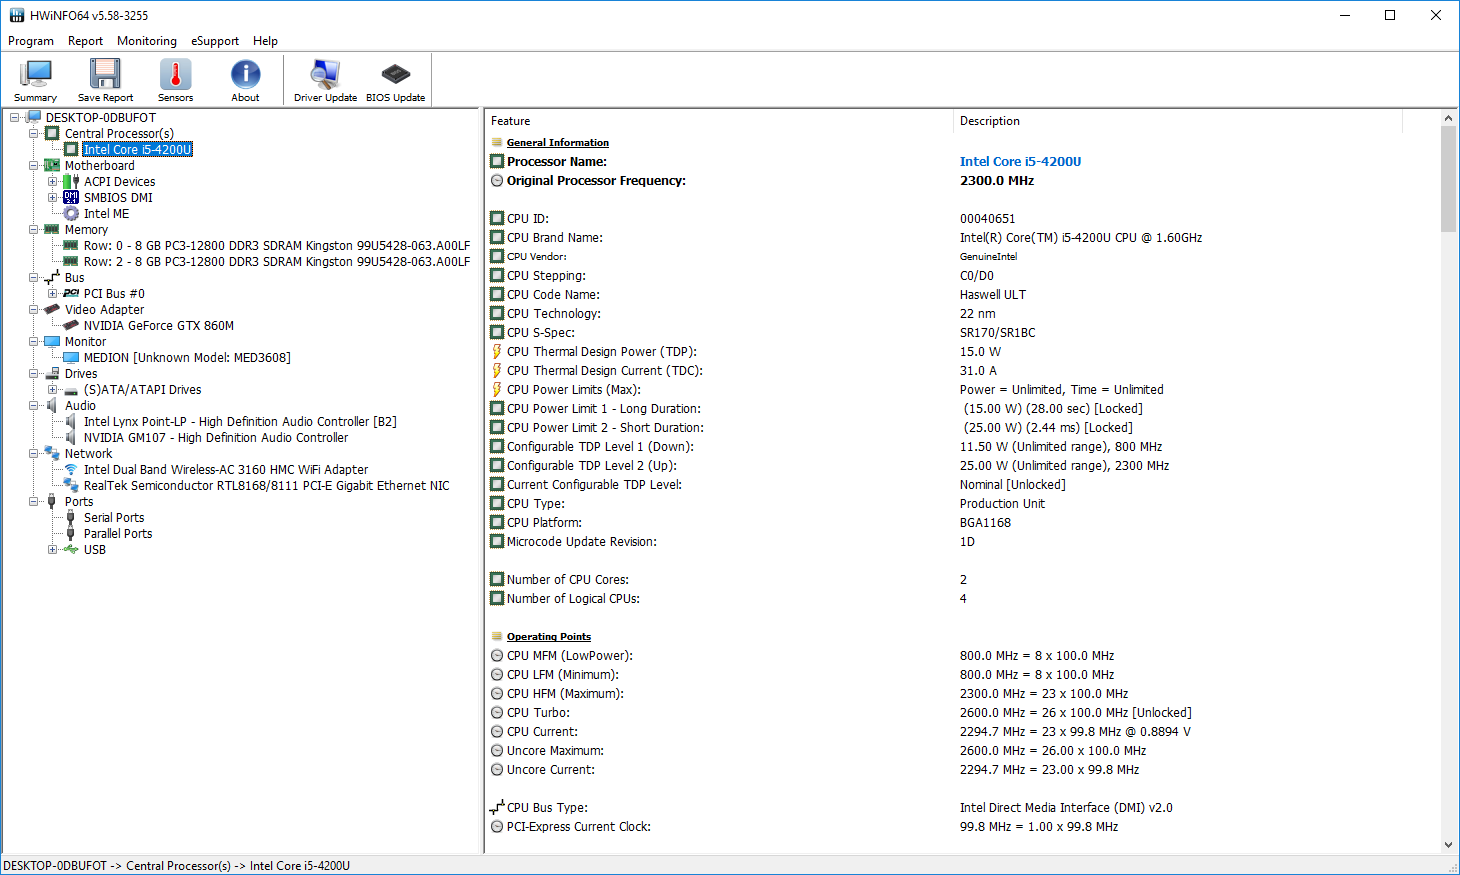Select the Uncore Maximum row
Image resolution: width=1460 pixels, height=875 pixels.
[x=962, y=751]
